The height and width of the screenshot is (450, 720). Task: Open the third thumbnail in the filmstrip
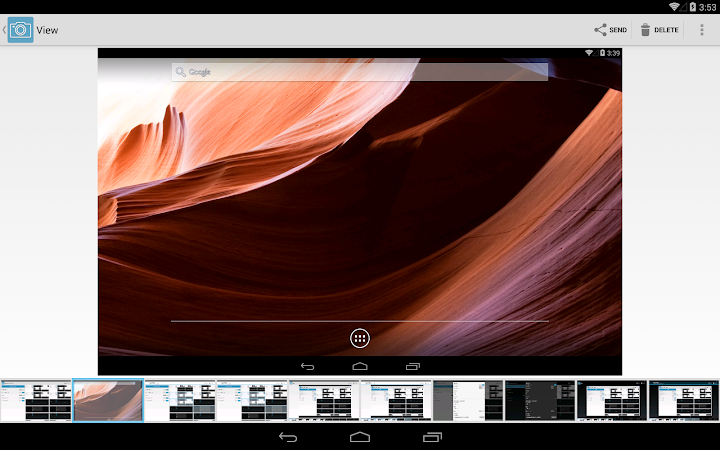(180, 400)
